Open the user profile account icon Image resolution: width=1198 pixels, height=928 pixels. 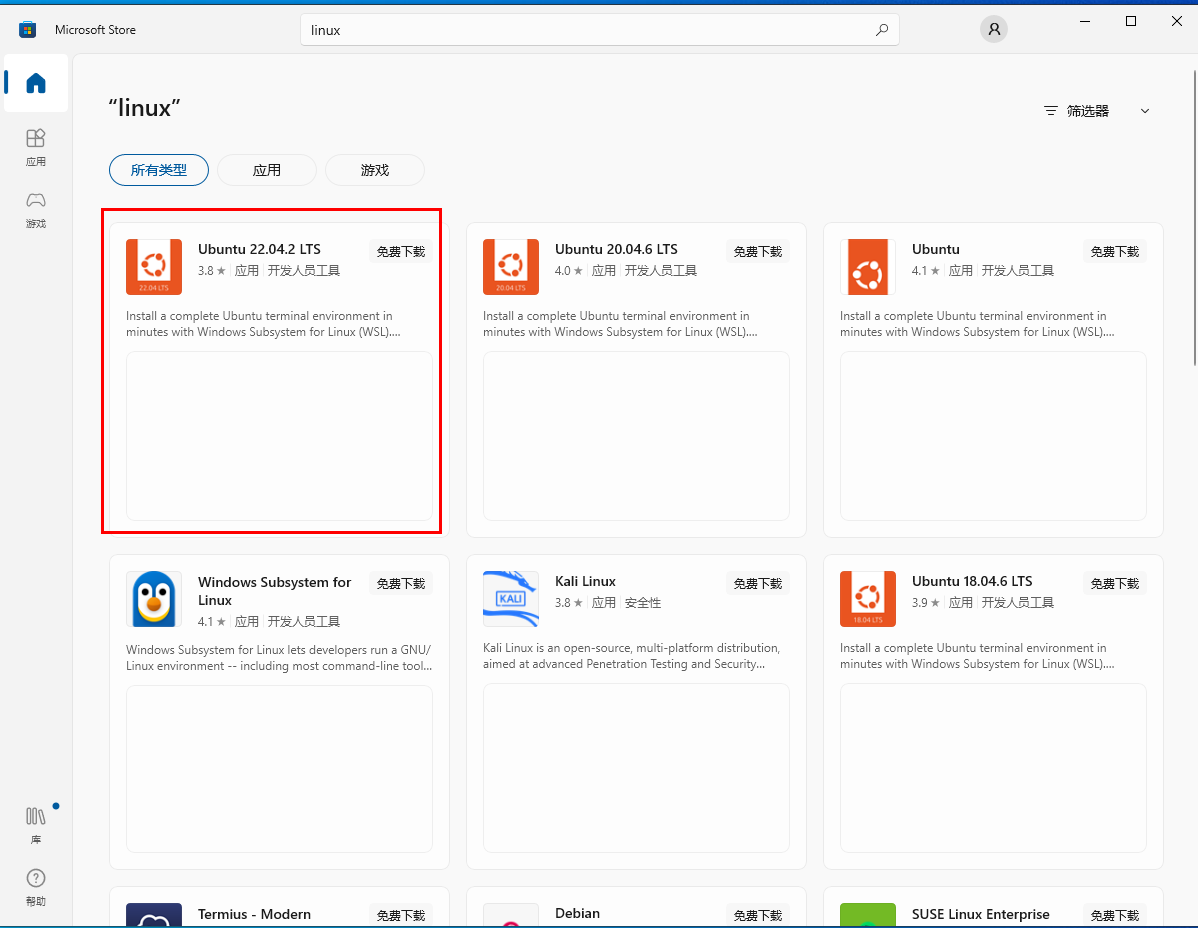[993, 30]
